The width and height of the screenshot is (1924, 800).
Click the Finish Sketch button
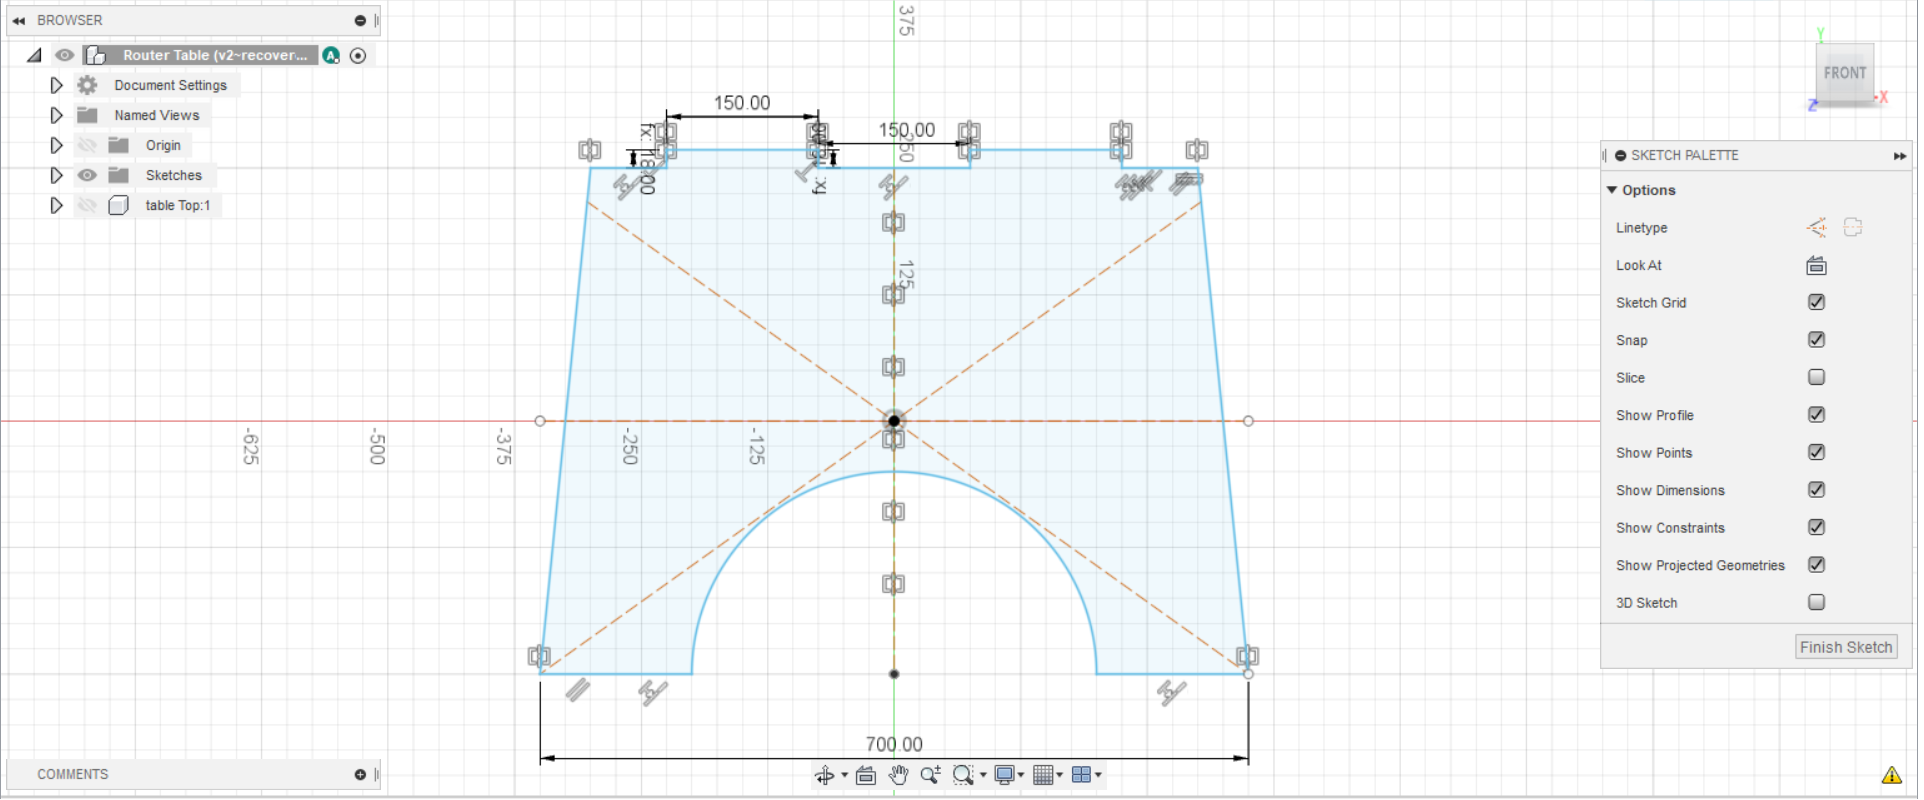1845,647
